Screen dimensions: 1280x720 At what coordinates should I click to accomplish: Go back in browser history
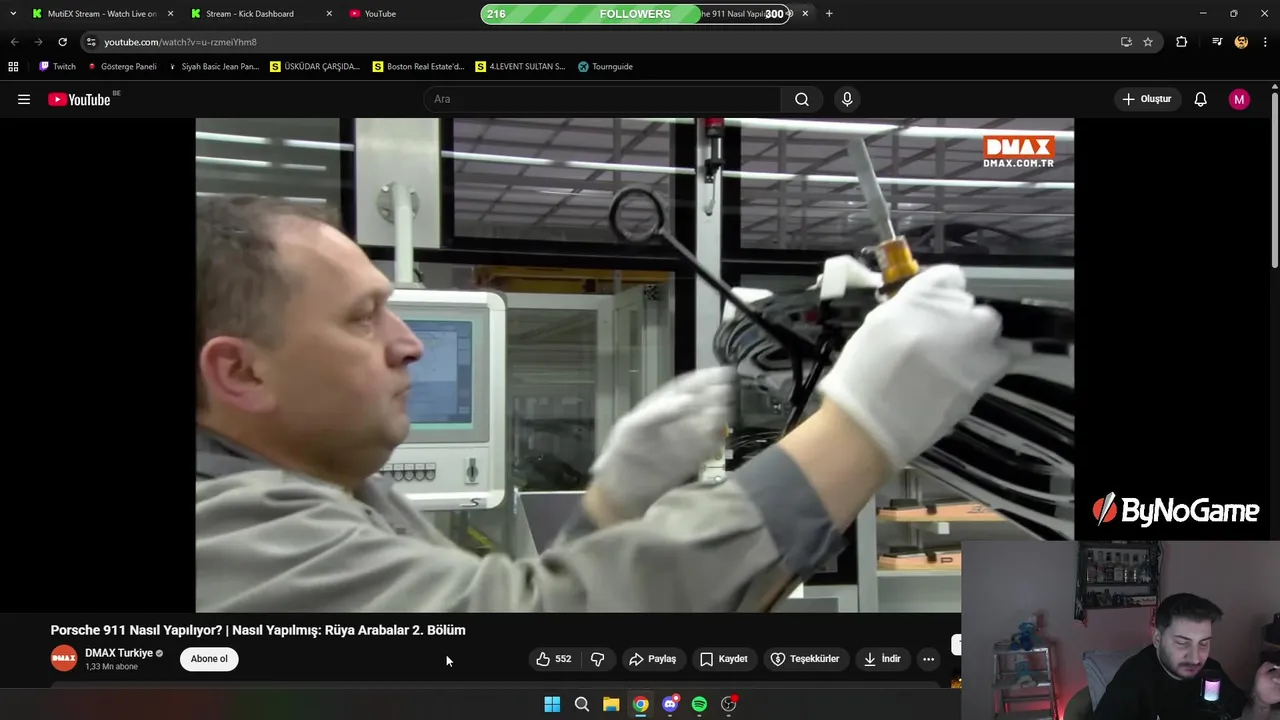(x=14, y=42)
